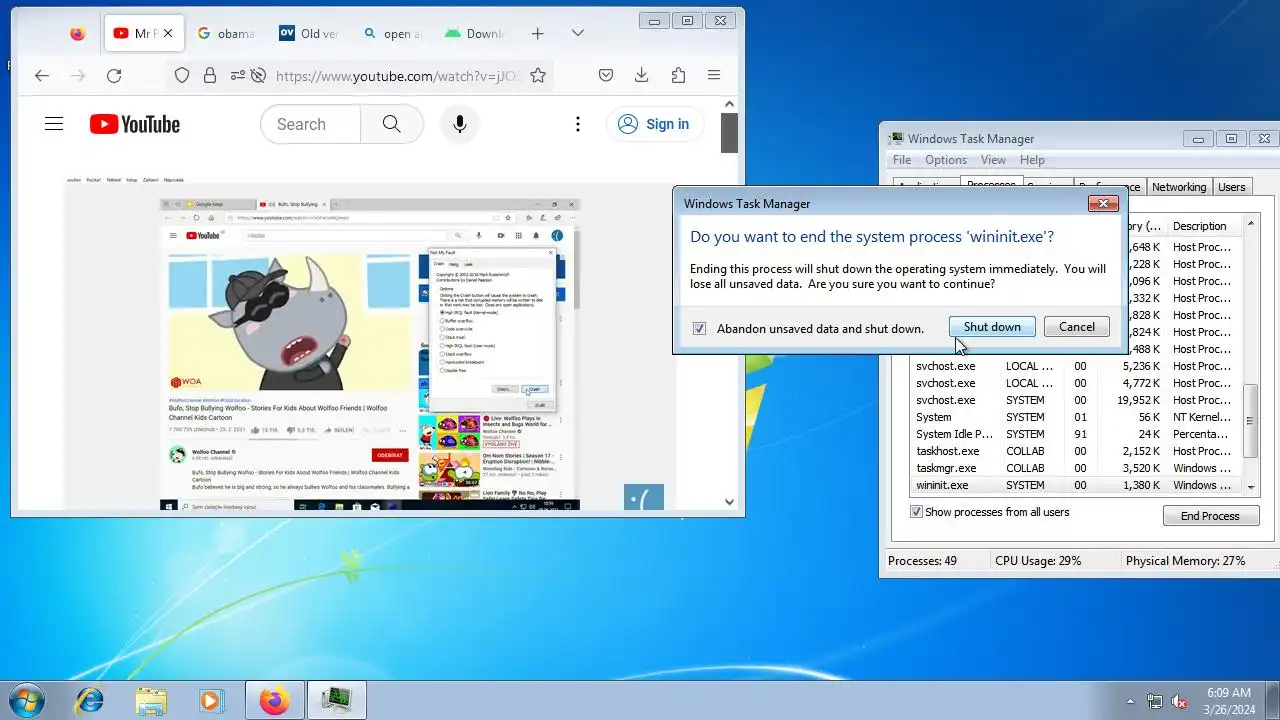This screenshot has width=1280, height=720.
Task: Open the Windows Start menu
Action: click(27, 700)
